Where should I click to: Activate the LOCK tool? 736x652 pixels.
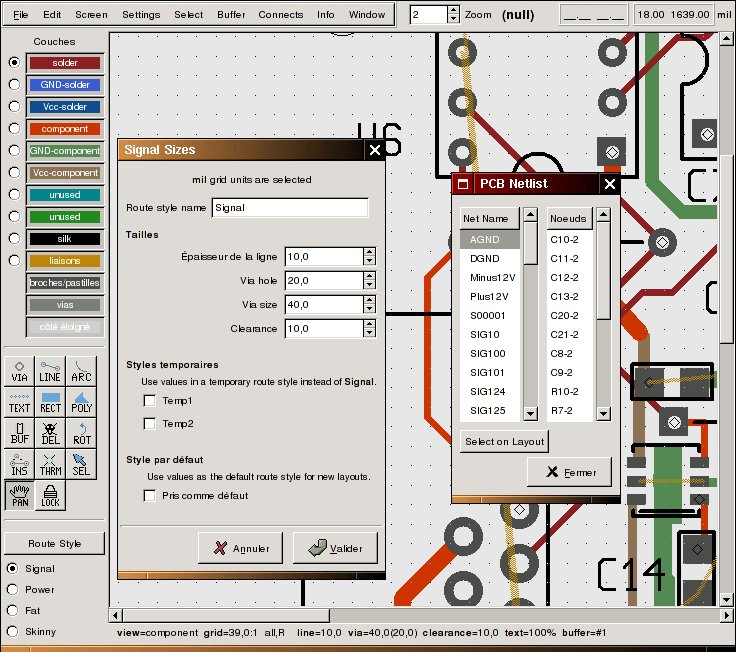(x=50, y=496)
